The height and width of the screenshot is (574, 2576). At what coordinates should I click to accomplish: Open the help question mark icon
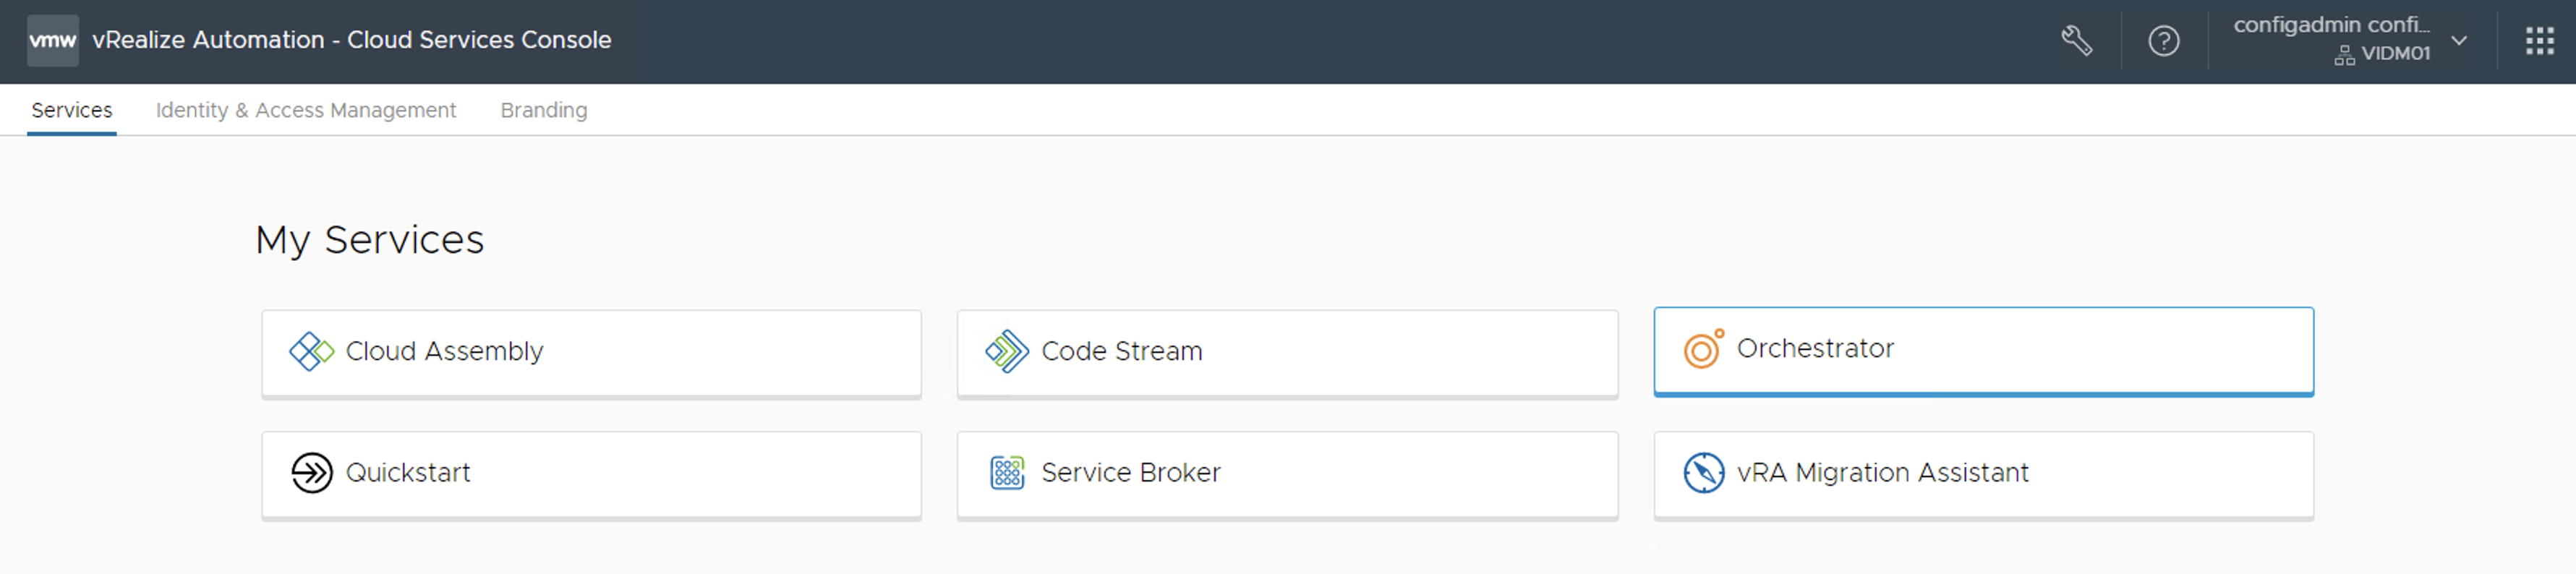click(x=2163, y=41)
